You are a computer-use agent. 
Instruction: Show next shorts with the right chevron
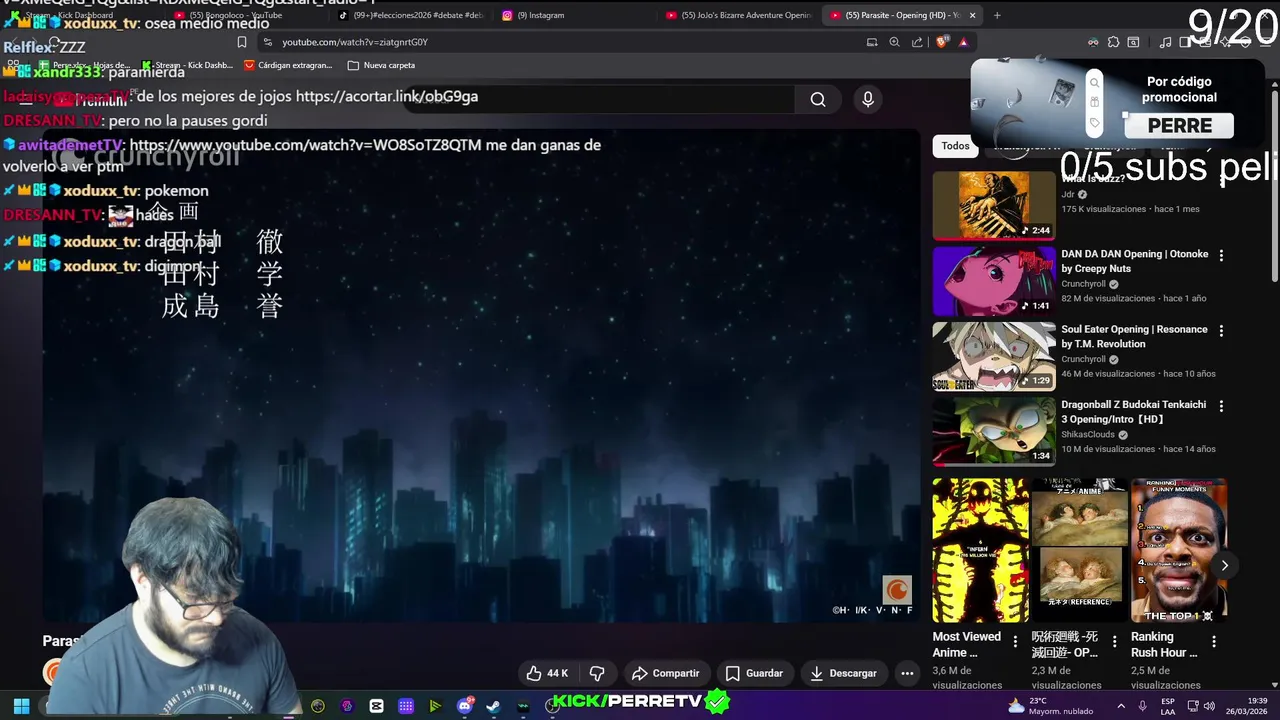click(x=1224, y=565)
